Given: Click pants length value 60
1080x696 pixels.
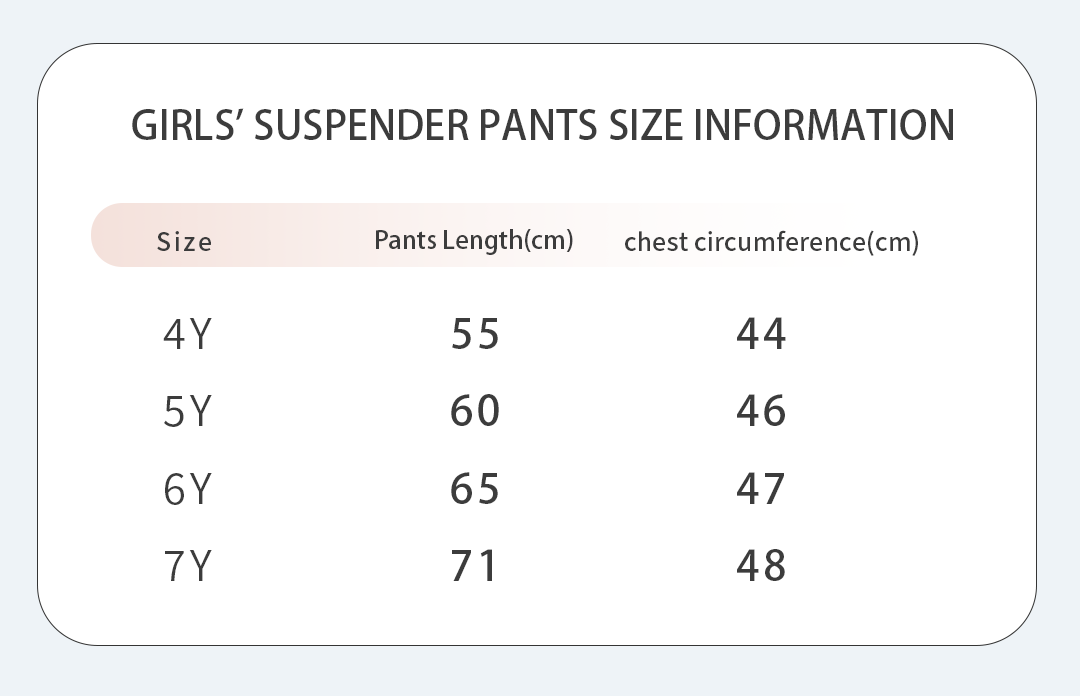Looking at the screenshot, I should coord(475,411).
